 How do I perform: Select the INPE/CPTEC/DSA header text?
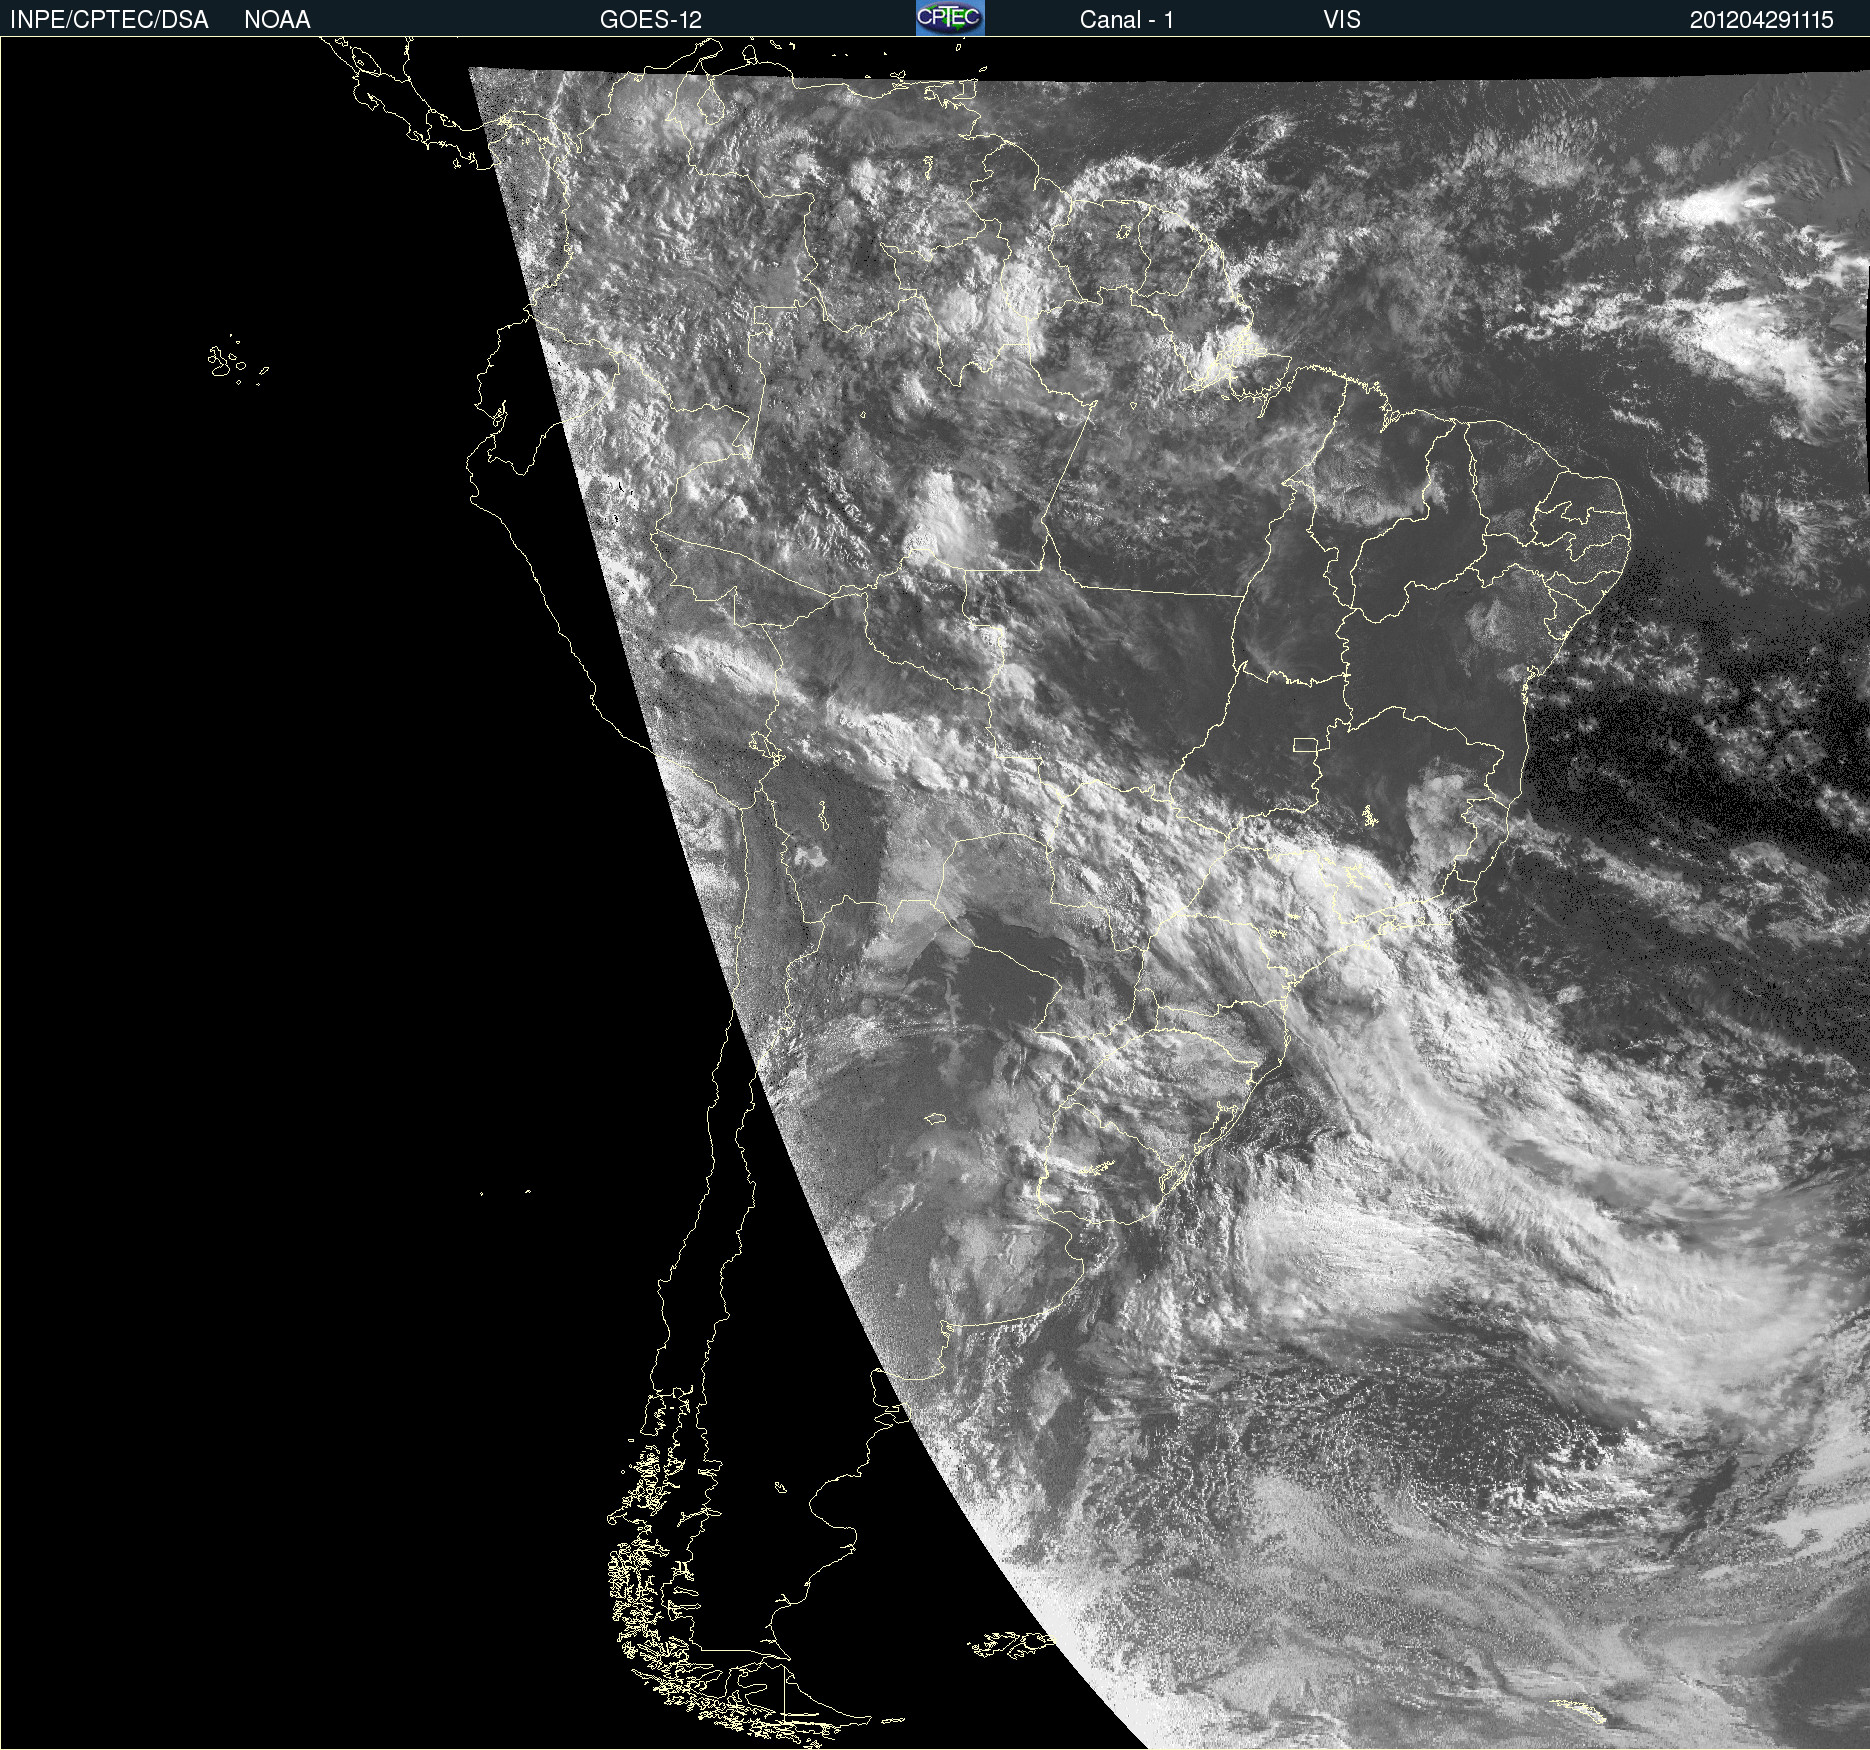(109, 20)
